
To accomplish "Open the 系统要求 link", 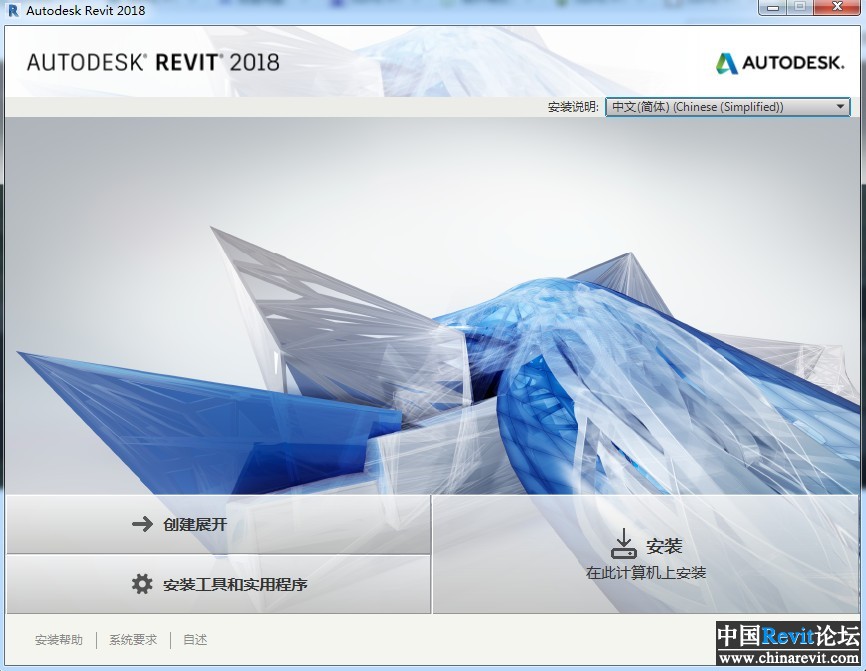I will point(133,640).
